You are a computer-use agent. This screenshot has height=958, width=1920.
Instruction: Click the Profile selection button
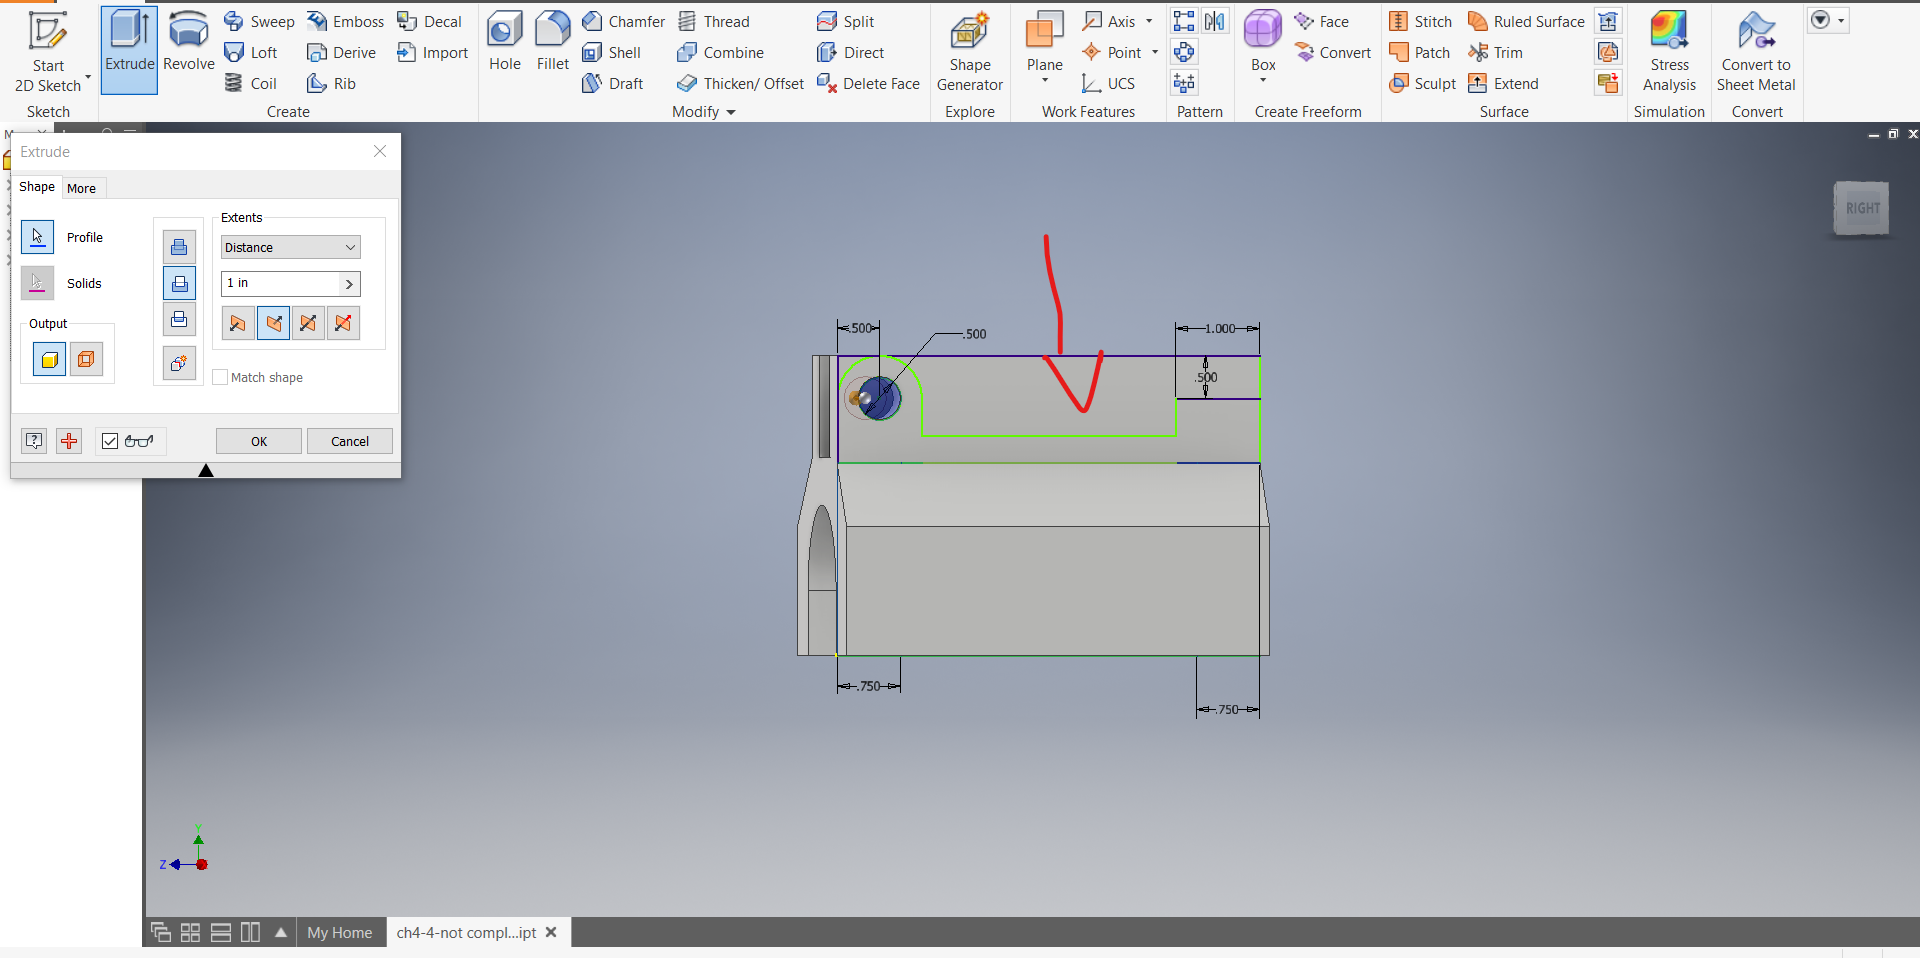[37, 237]
